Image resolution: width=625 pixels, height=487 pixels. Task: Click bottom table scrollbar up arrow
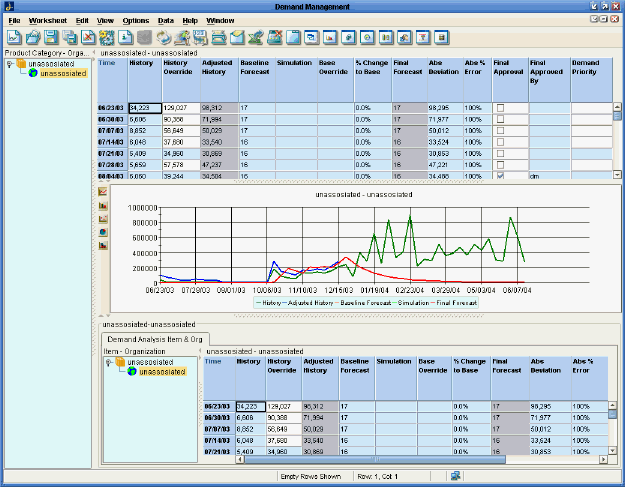[x=613, y=406]
